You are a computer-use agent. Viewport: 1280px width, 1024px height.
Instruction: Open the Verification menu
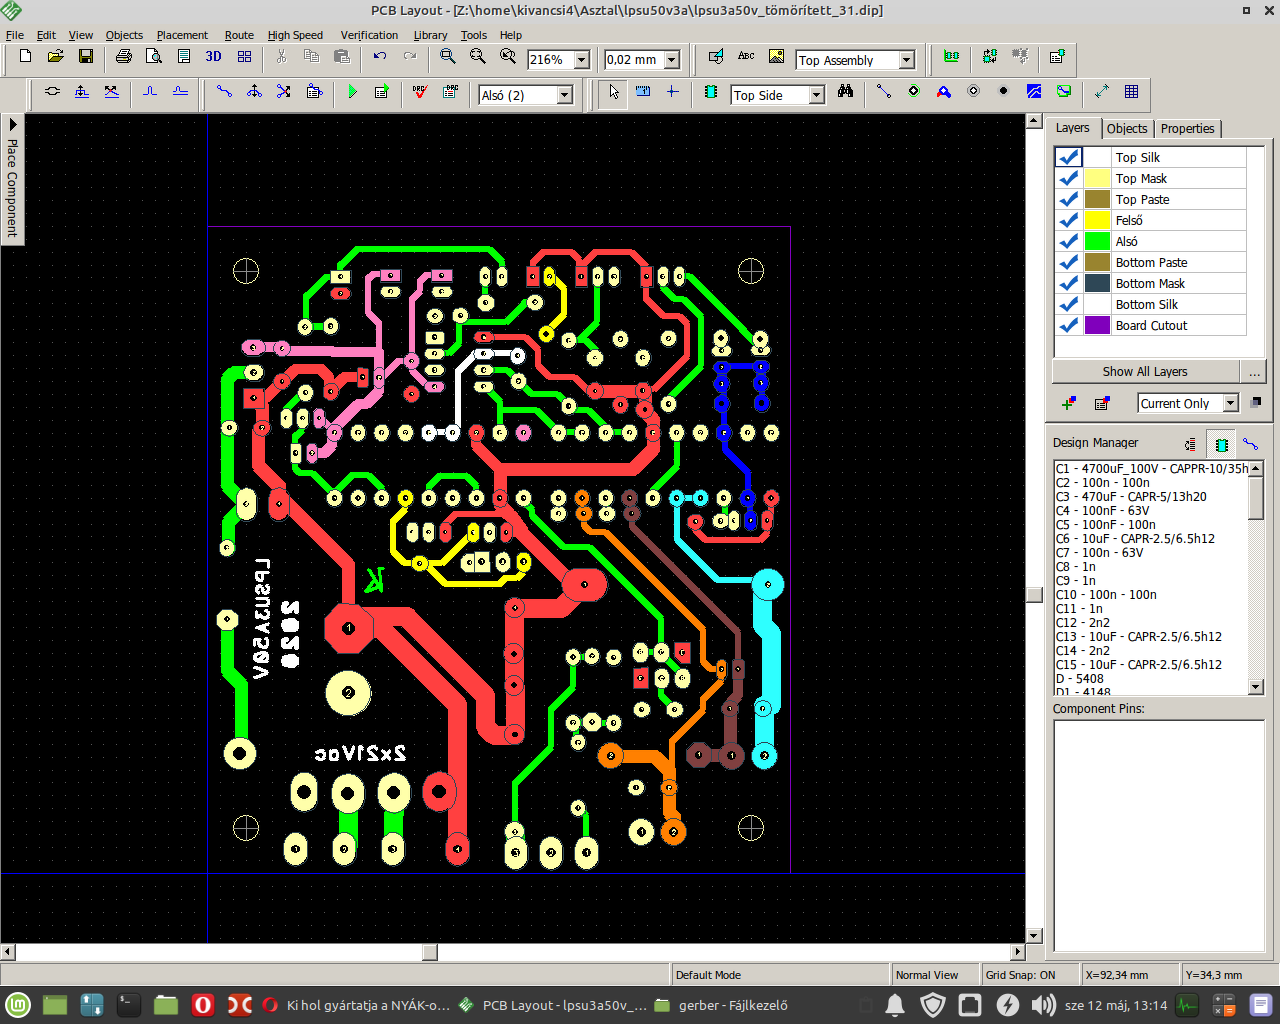coord(369,35)
